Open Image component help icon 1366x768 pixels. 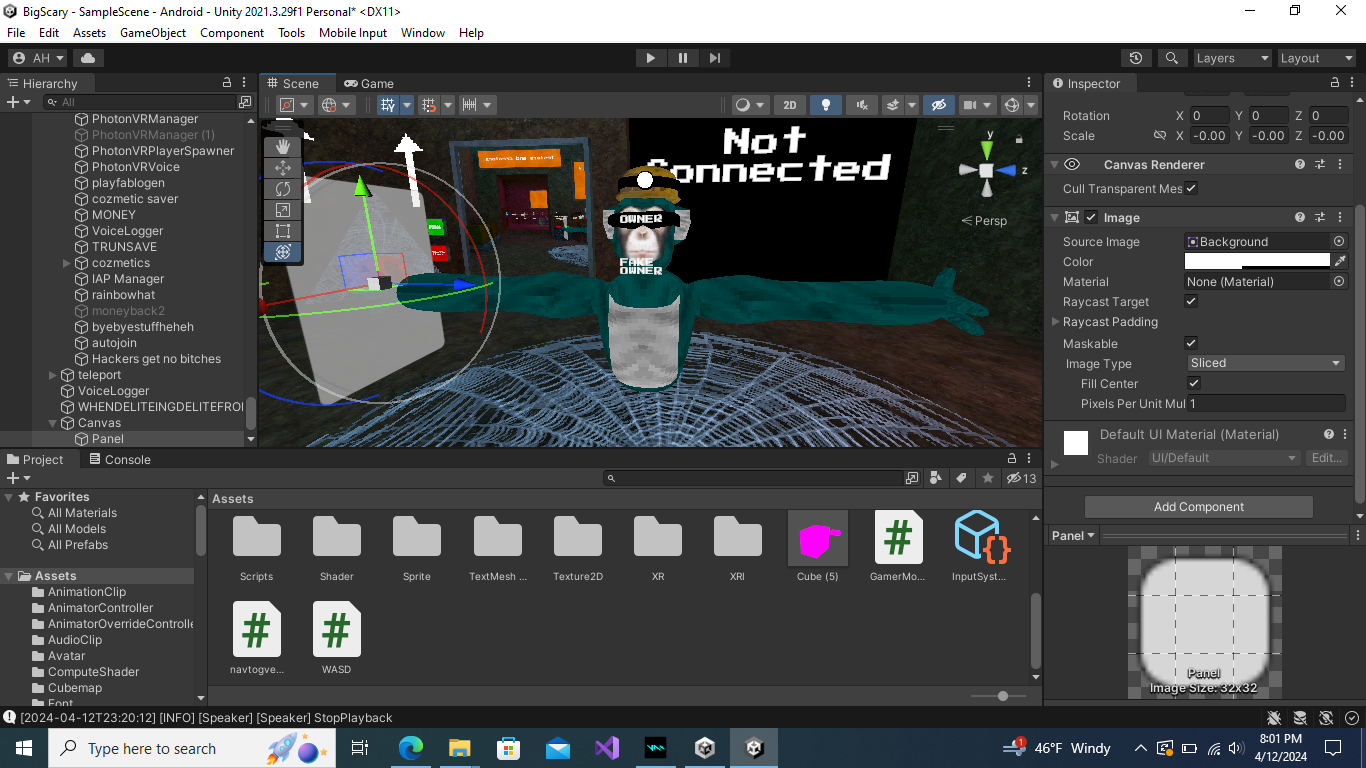pyautogui.click(x=1300, y=217)
